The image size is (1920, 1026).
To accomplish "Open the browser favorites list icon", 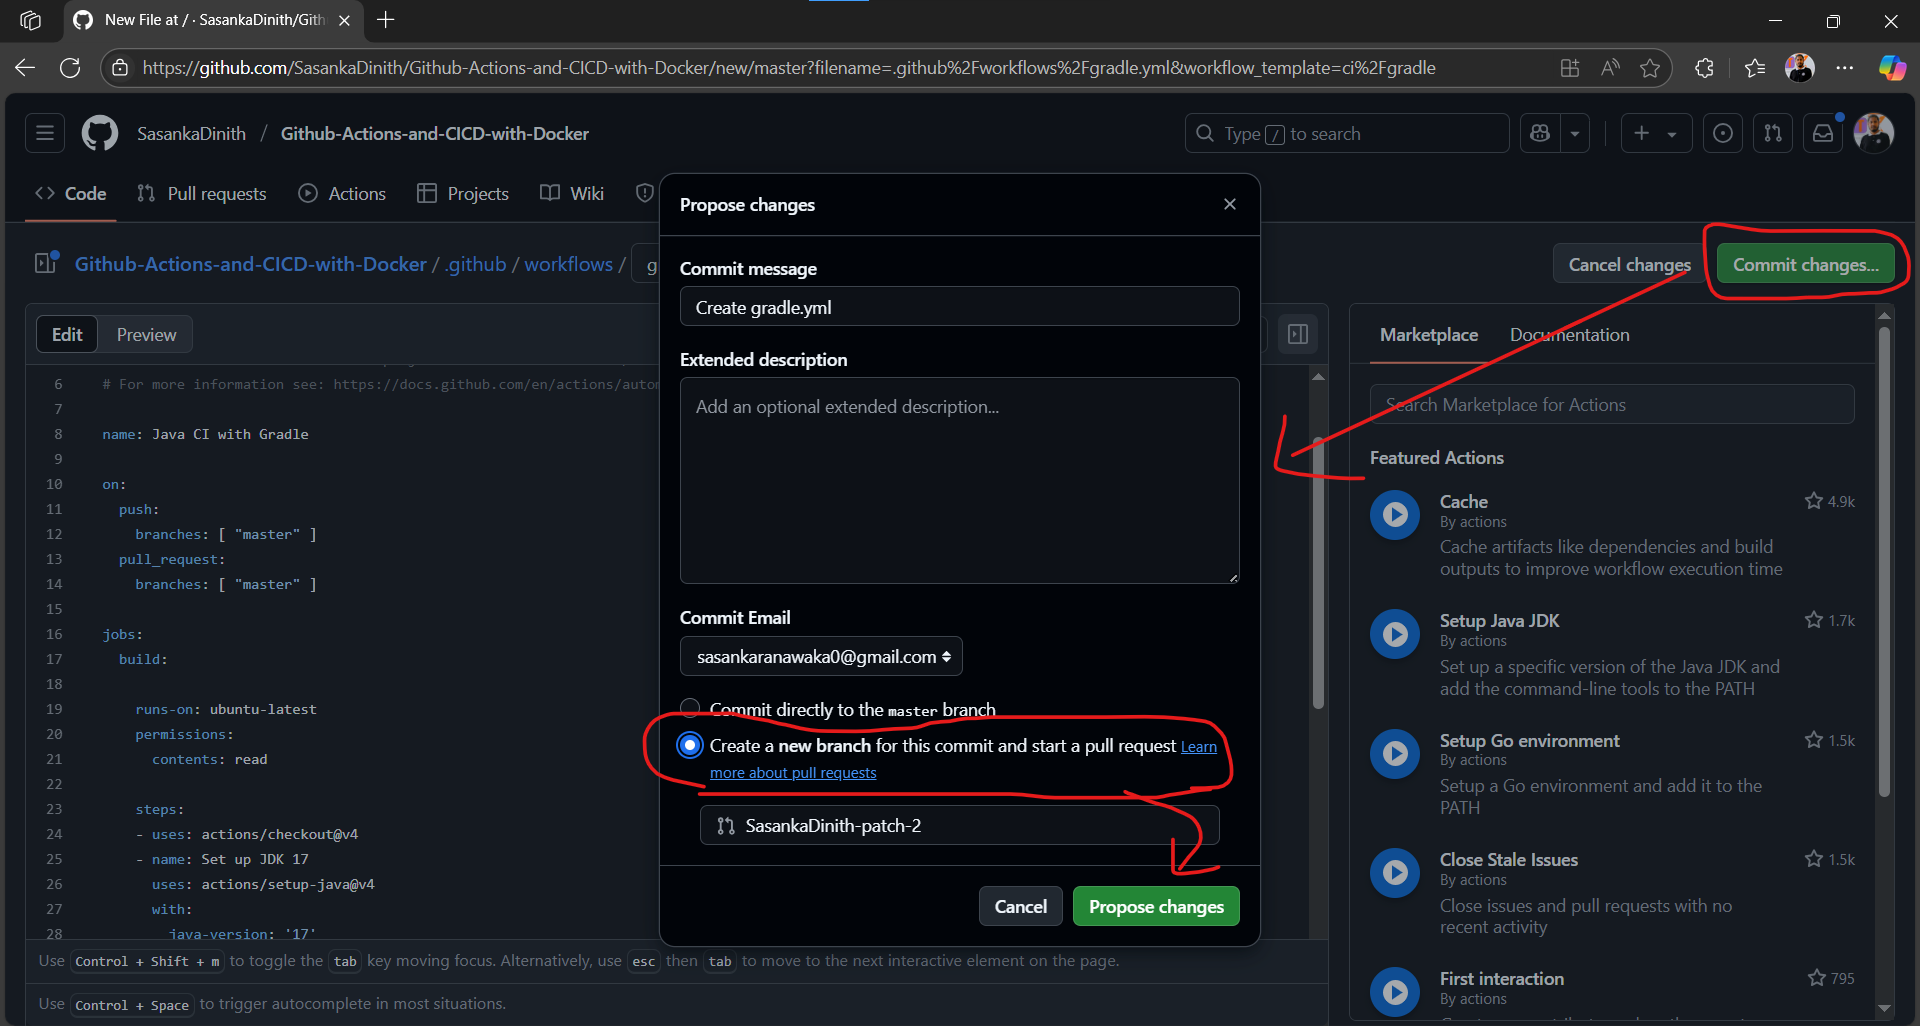I will (1755, 68).
